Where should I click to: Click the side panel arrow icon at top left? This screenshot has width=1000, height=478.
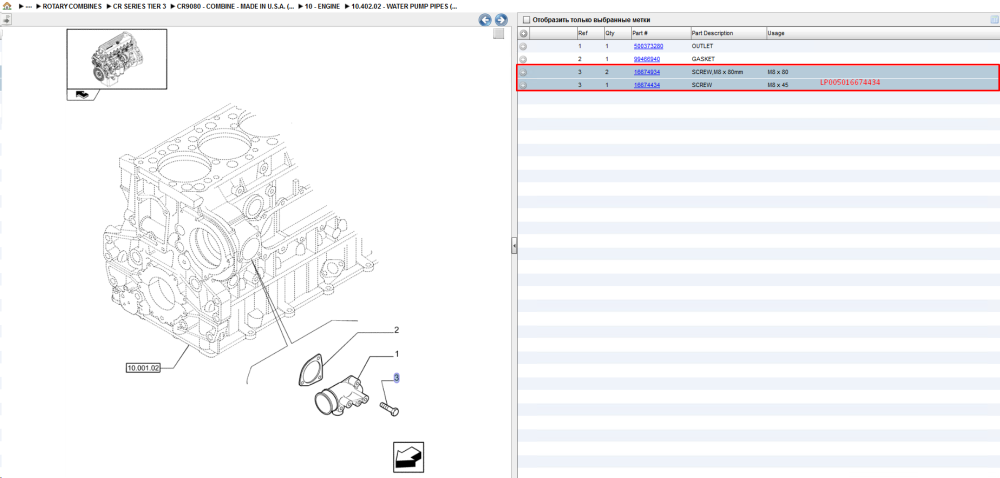pos(5,20)
